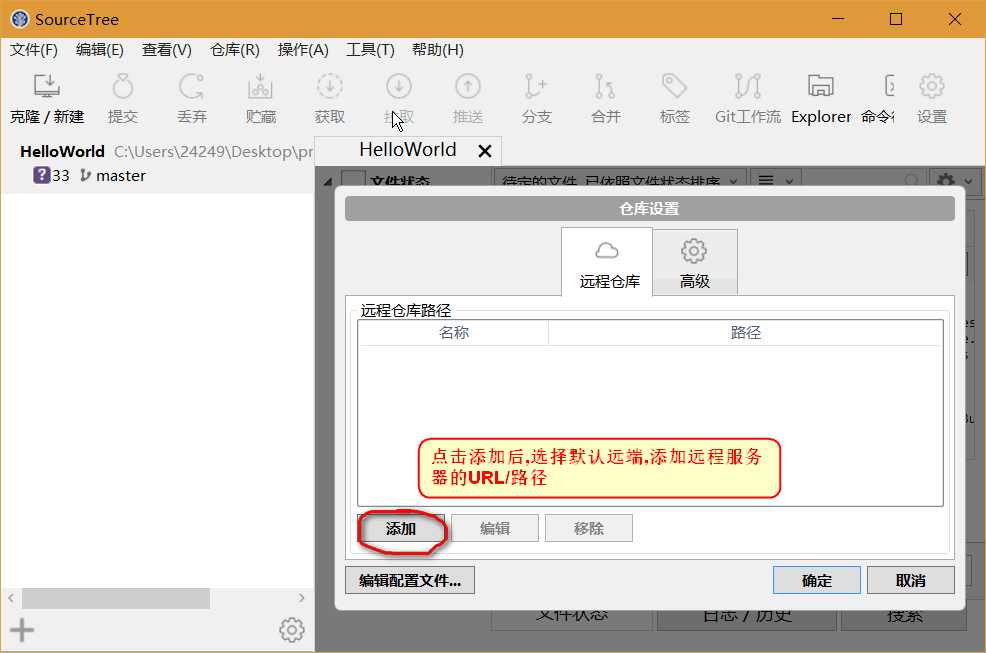Click the Discard (丢弃) toolbar icon
This screenshot has width=986, height=653.
click(191, 99)
